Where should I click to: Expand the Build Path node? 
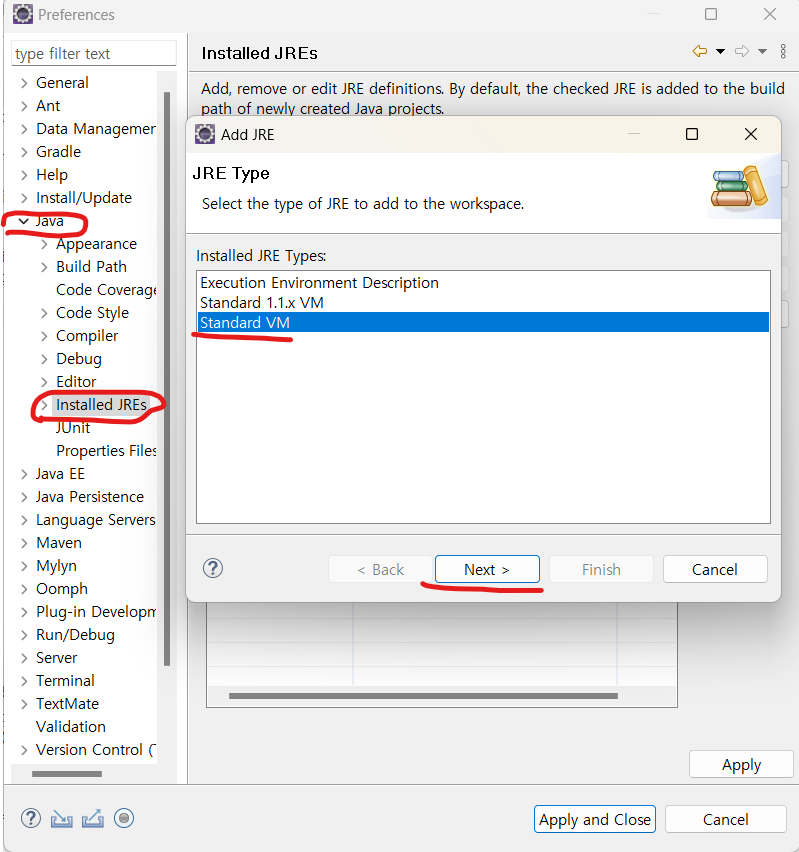44,267
